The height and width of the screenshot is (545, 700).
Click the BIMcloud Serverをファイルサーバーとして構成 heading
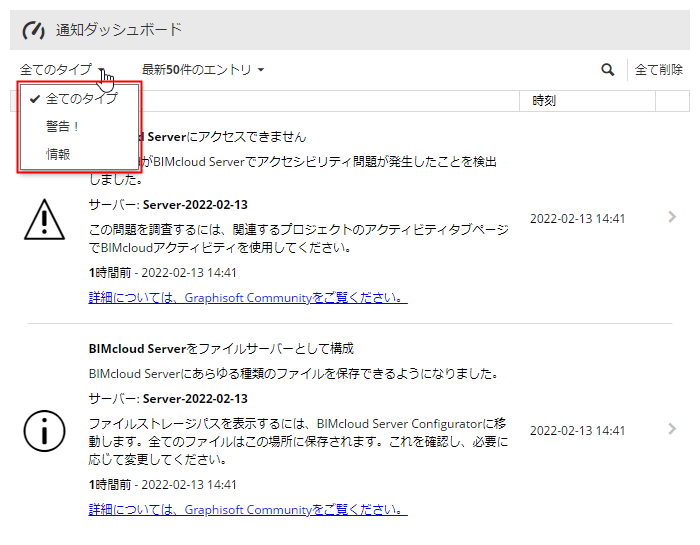point(221,348)
